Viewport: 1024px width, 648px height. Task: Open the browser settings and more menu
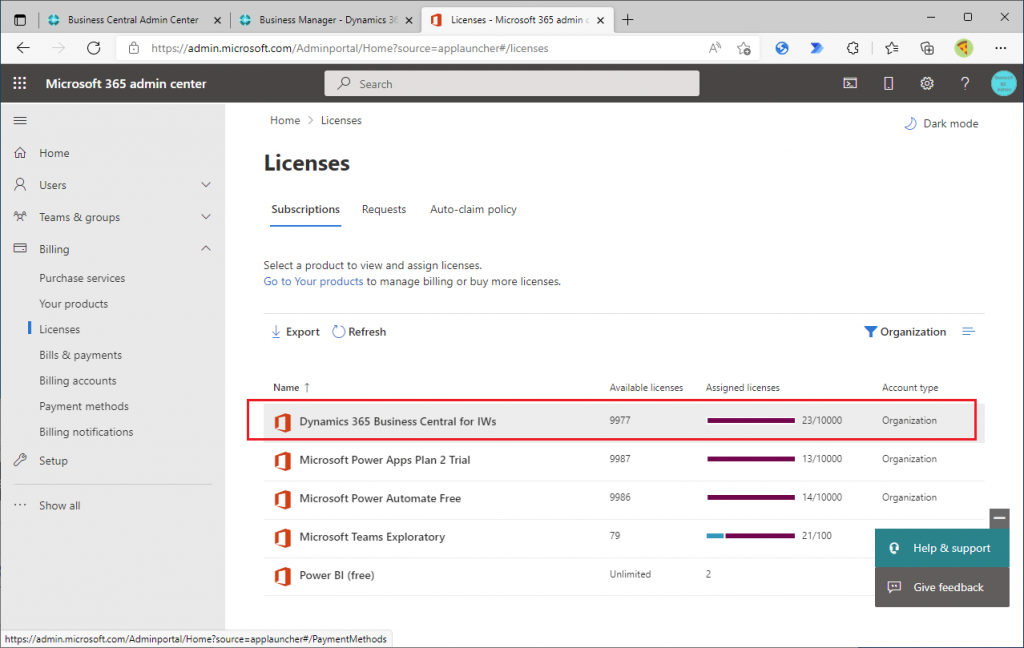point(1000,48)
